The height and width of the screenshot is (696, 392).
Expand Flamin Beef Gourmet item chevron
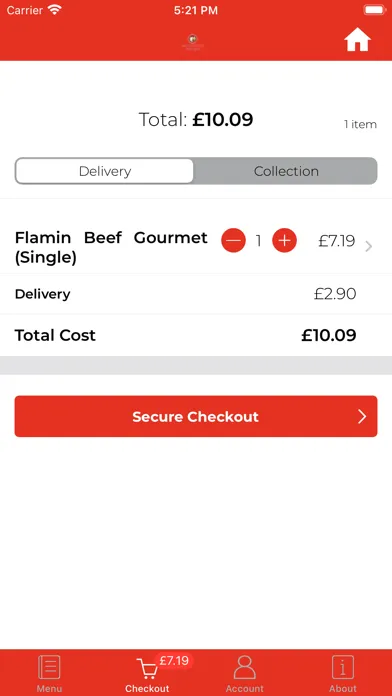pos(368,246)
